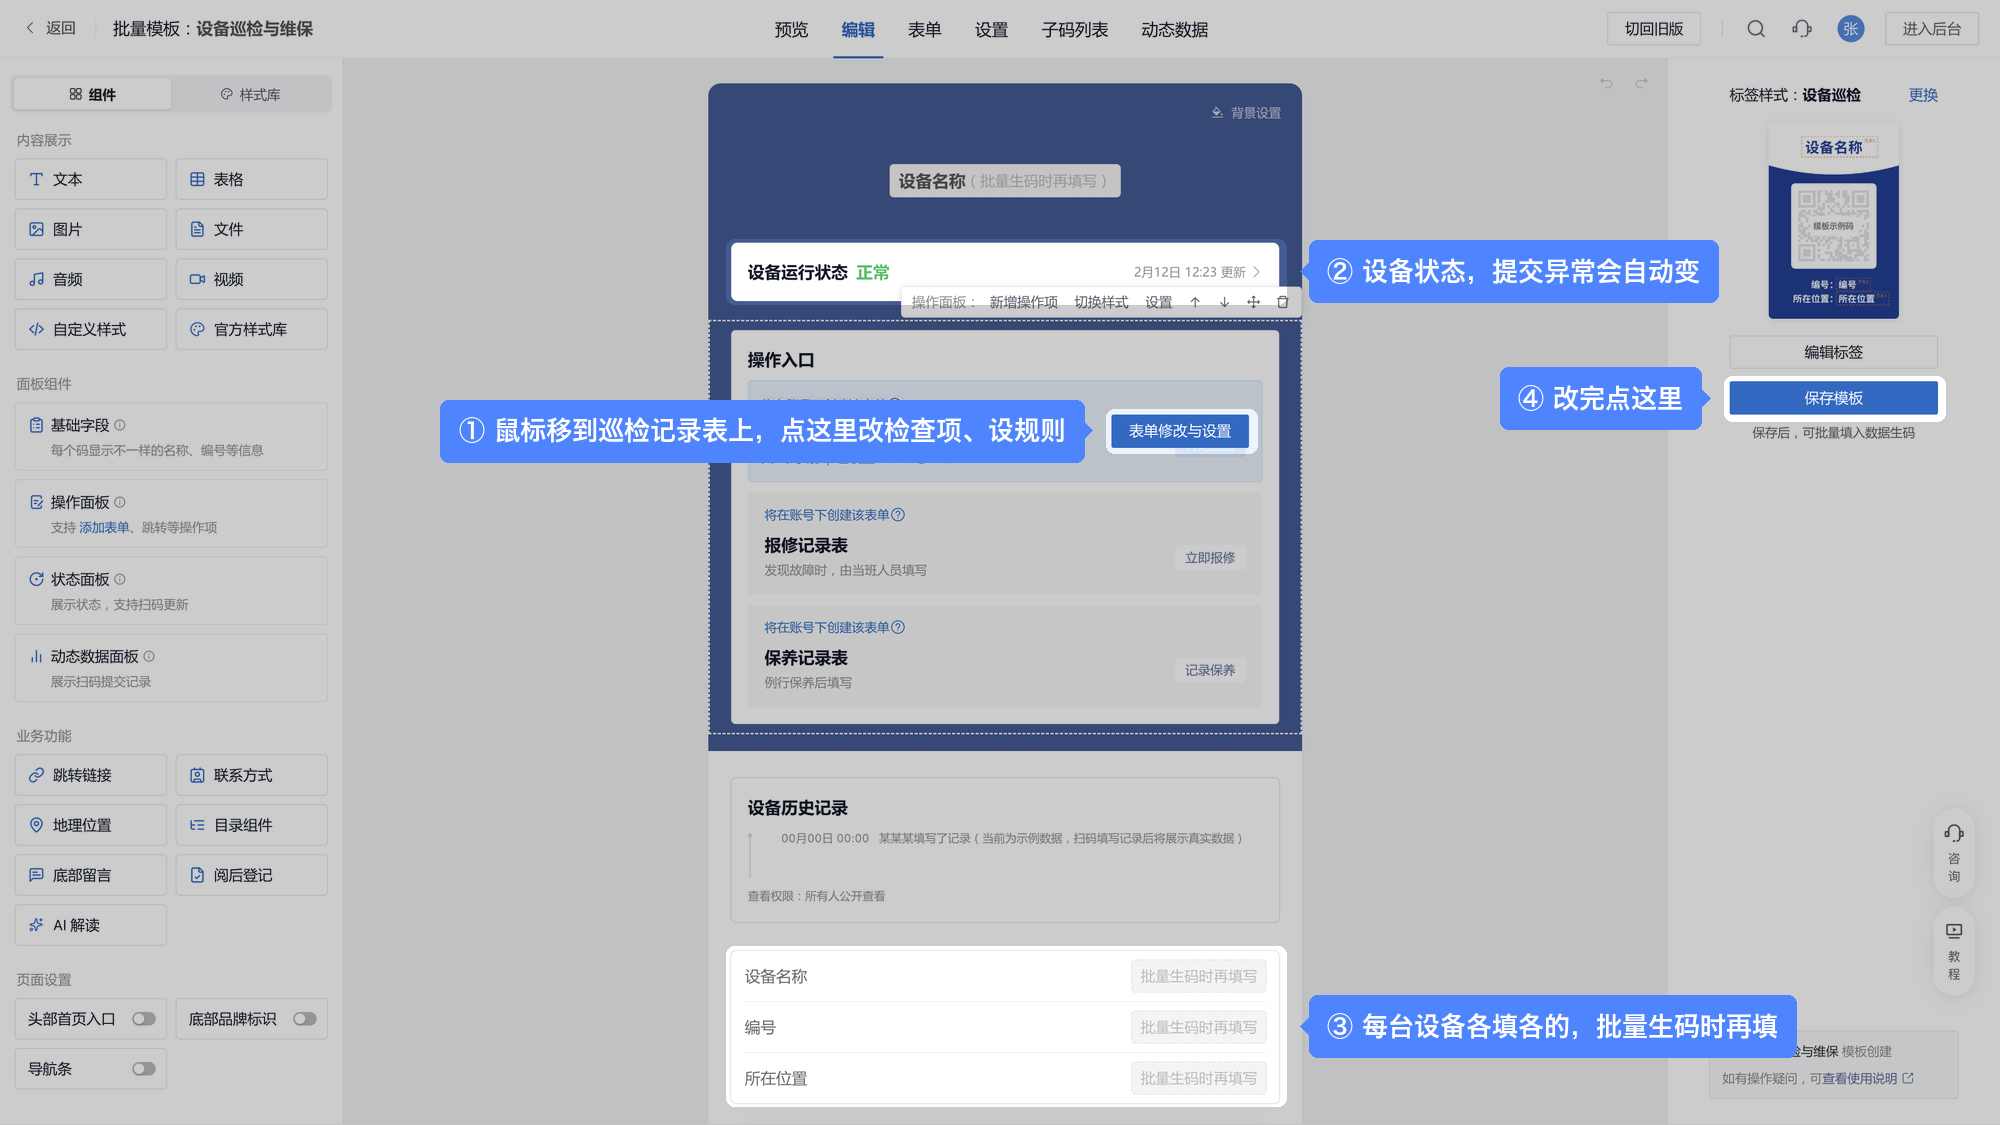The image size is (2000, 1125).
Task: Add the AI 解读 component
Action: [91, 925]
